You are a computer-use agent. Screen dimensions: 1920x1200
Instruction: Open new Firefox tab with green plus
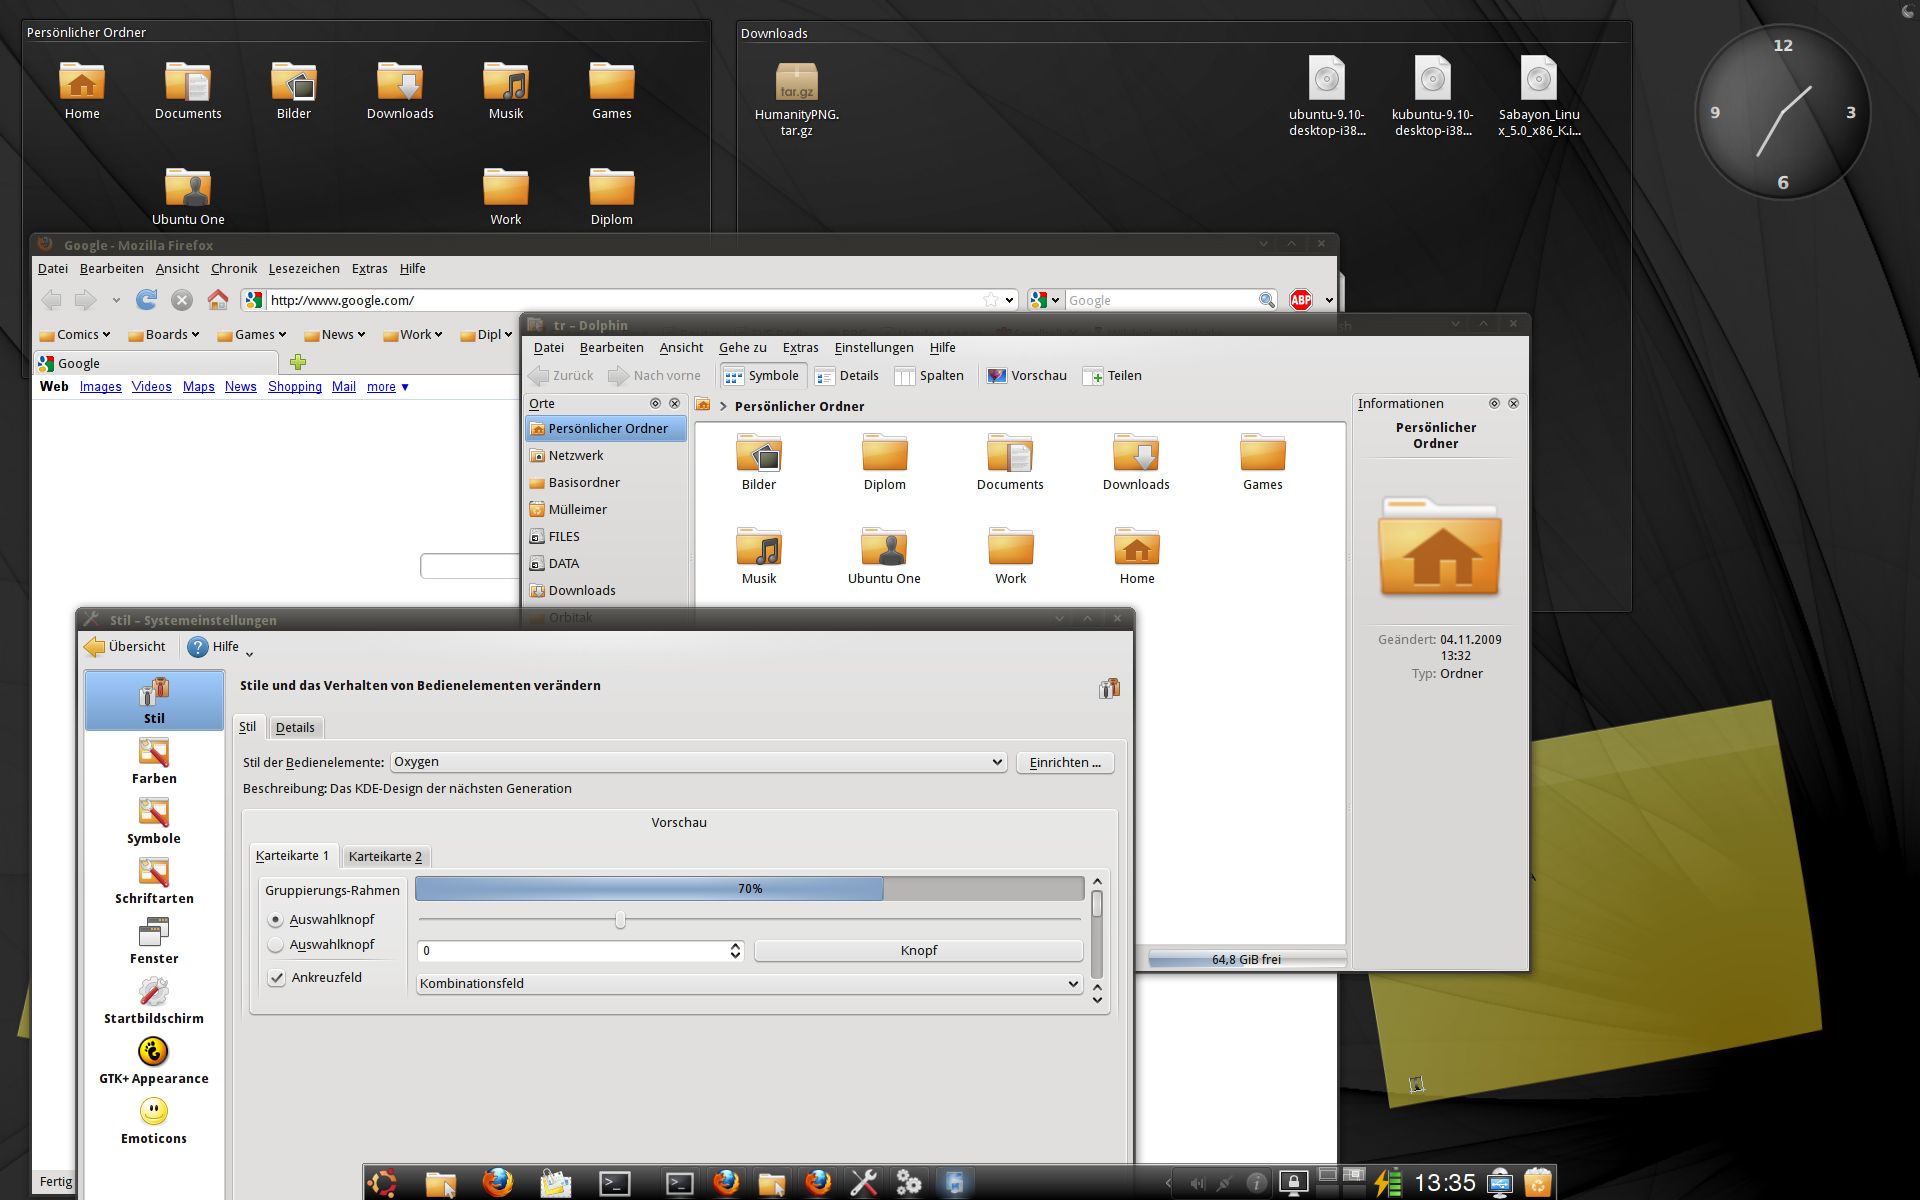click(x=297, y=362)
